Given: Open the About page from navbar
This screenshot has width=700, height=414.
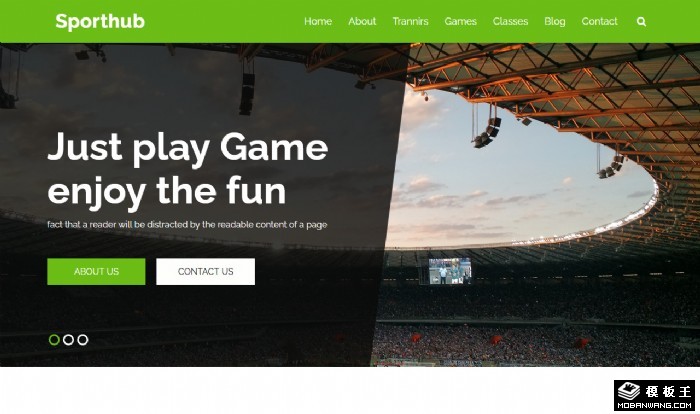Looking at the screenshot, I should click(x=362, y=21).
